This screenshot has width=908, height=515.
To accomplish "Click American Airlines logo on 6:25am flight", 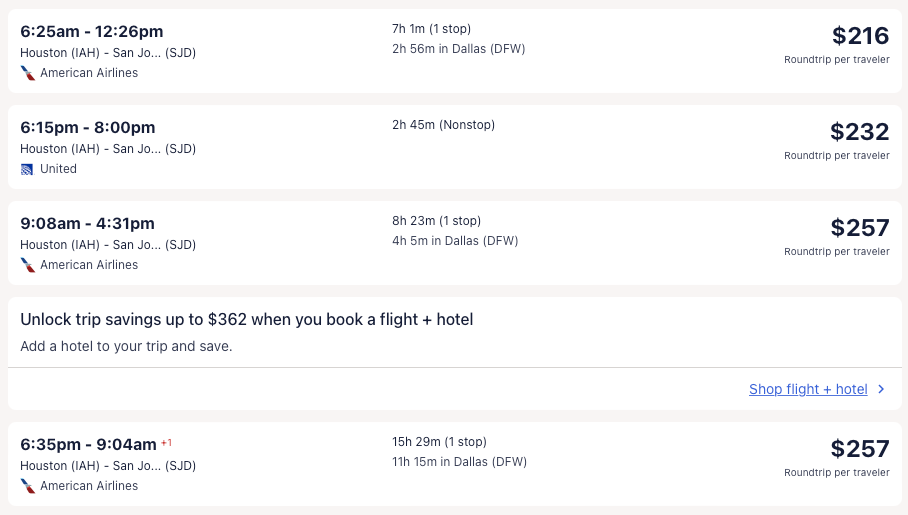I will [27, 73].
